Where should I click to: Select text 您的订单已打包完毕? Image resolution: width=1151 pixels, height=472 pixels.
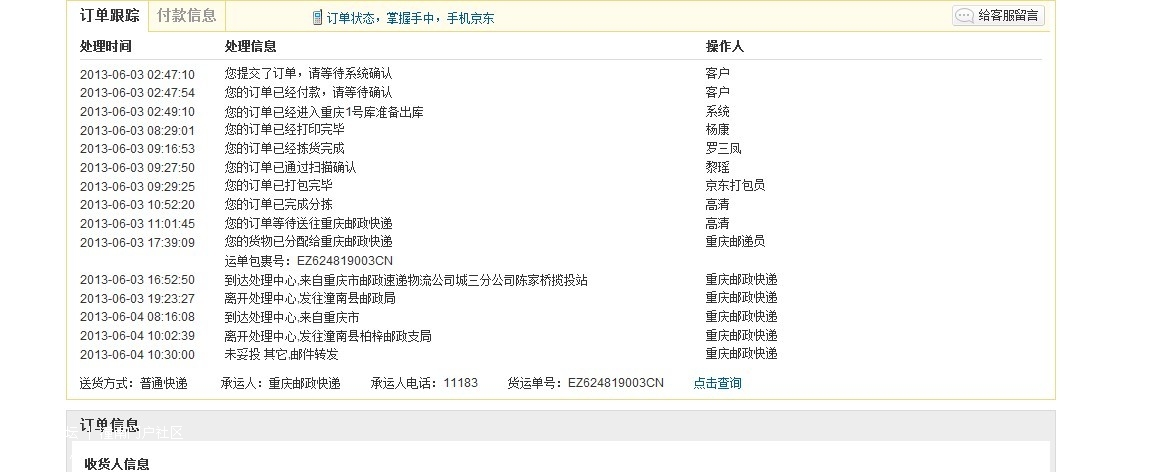(x=278, y=186)
